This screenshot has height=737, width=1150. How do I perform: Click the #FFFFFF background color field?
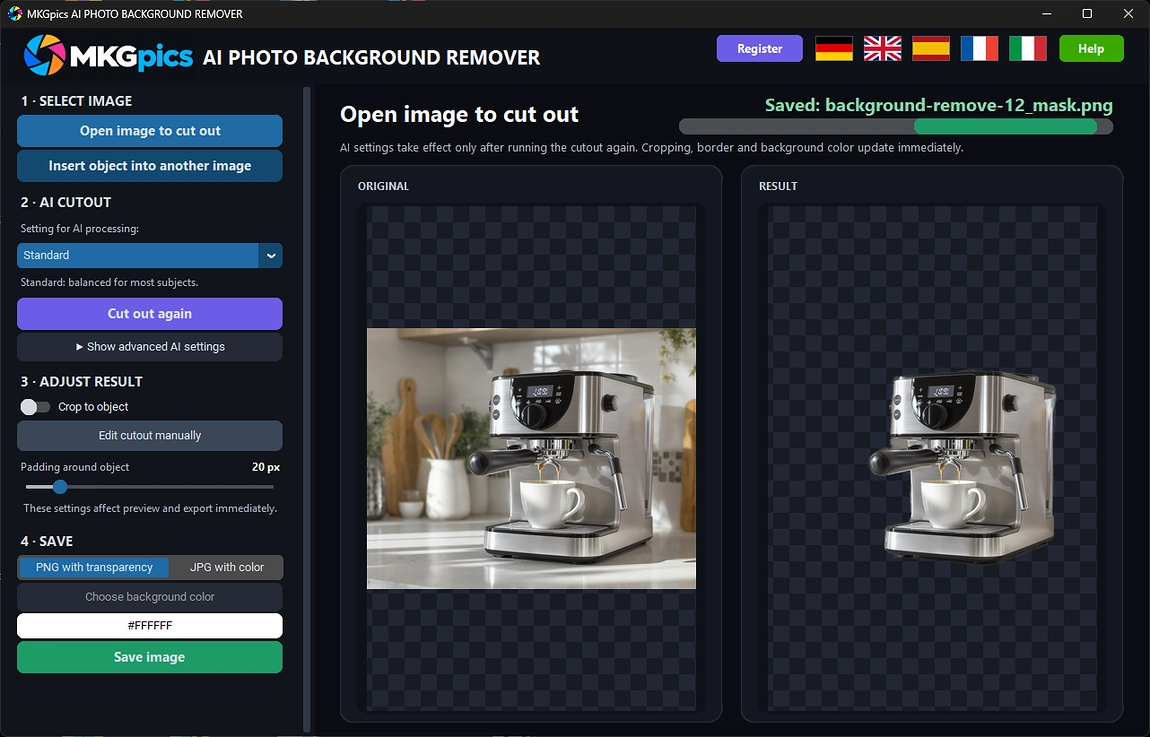pos(150,626)
